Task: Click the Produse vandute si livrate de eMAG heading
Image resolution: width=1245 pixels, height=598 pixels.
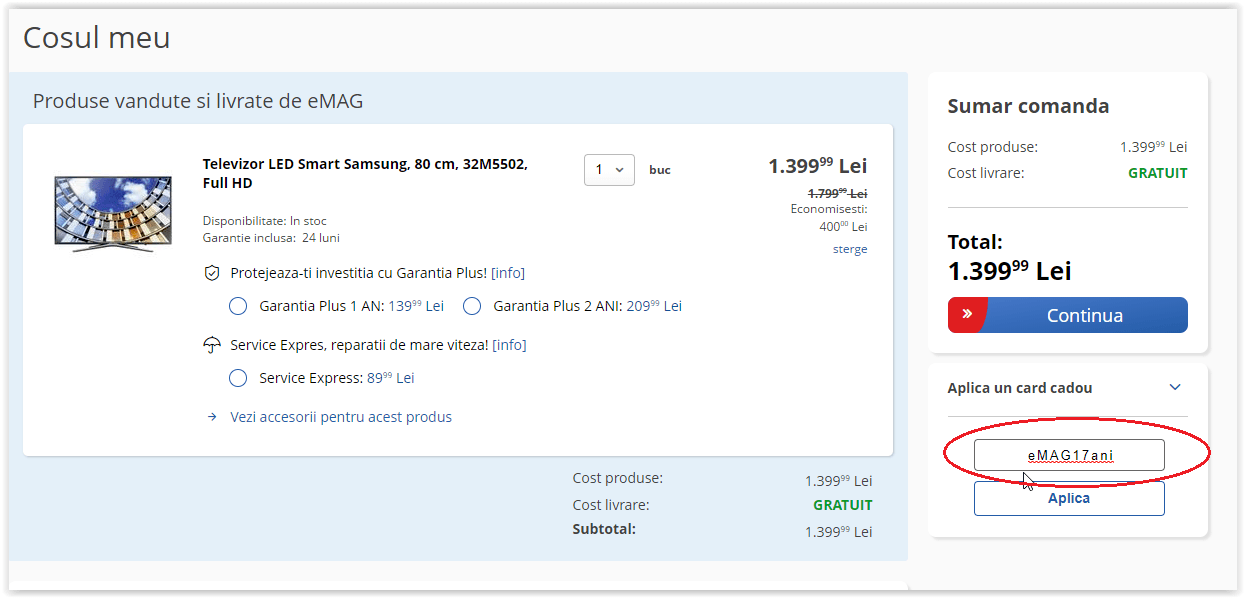Action: pos(198,101)
